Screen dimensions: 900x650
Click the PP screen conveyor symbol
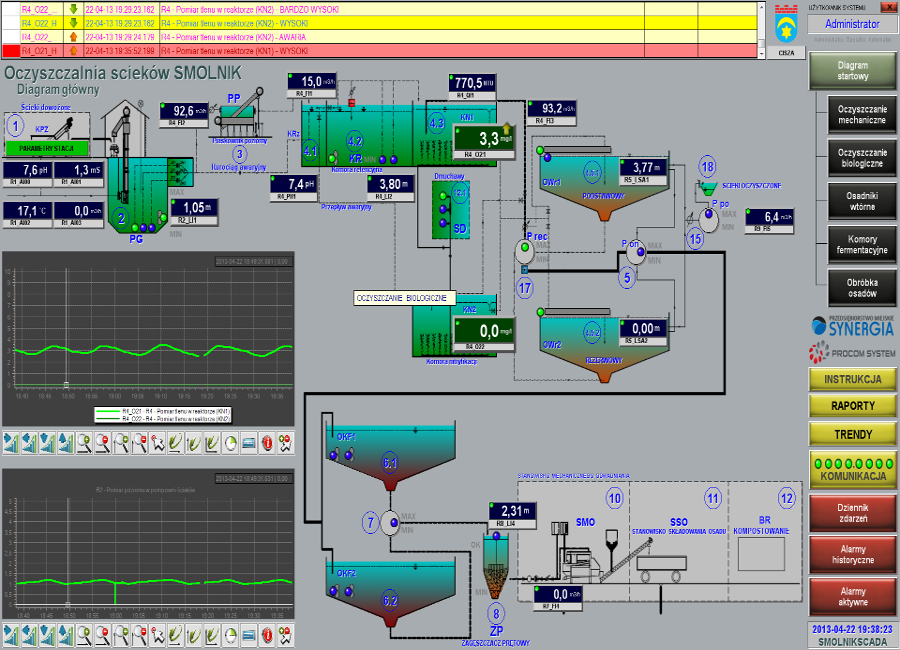[238, 112]
